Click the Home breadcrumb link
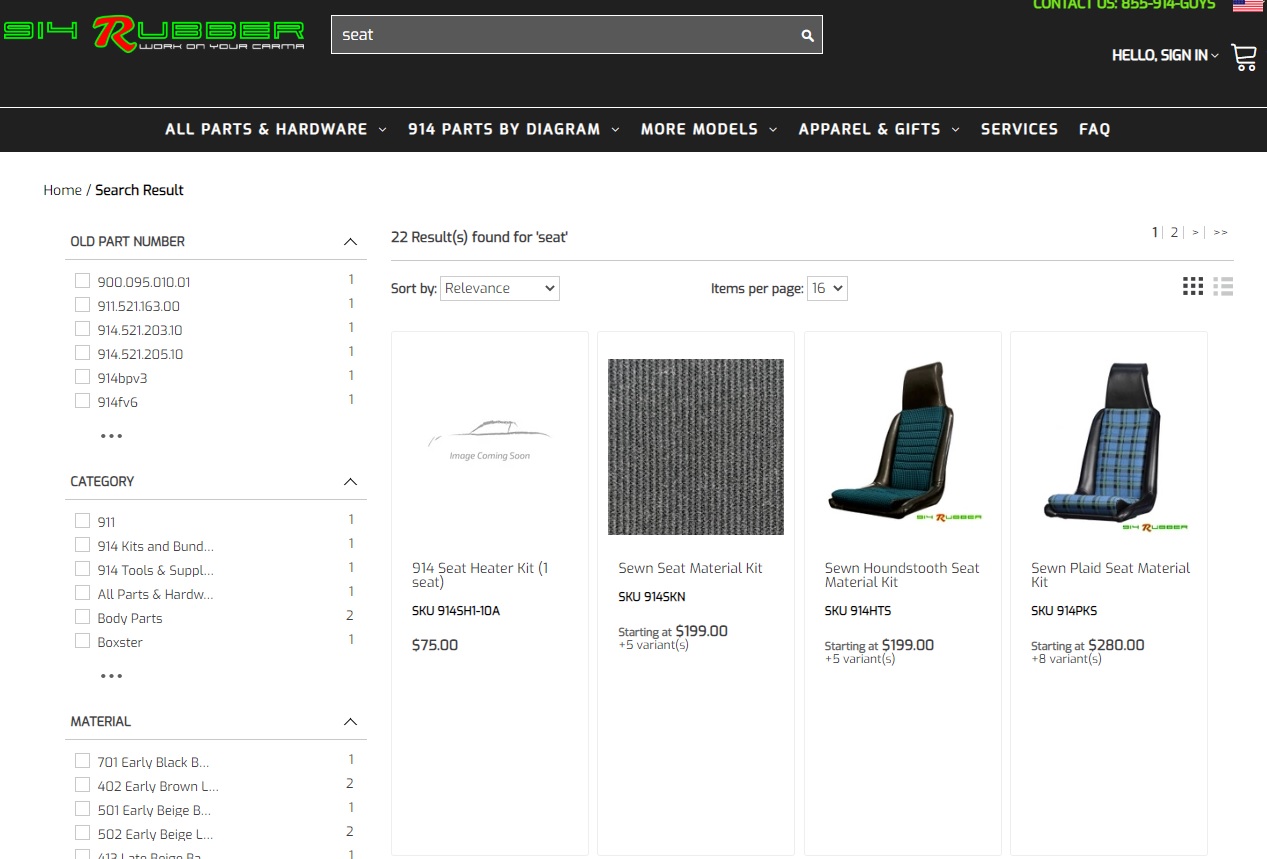1267x859 pixels. tap(62, 190)
